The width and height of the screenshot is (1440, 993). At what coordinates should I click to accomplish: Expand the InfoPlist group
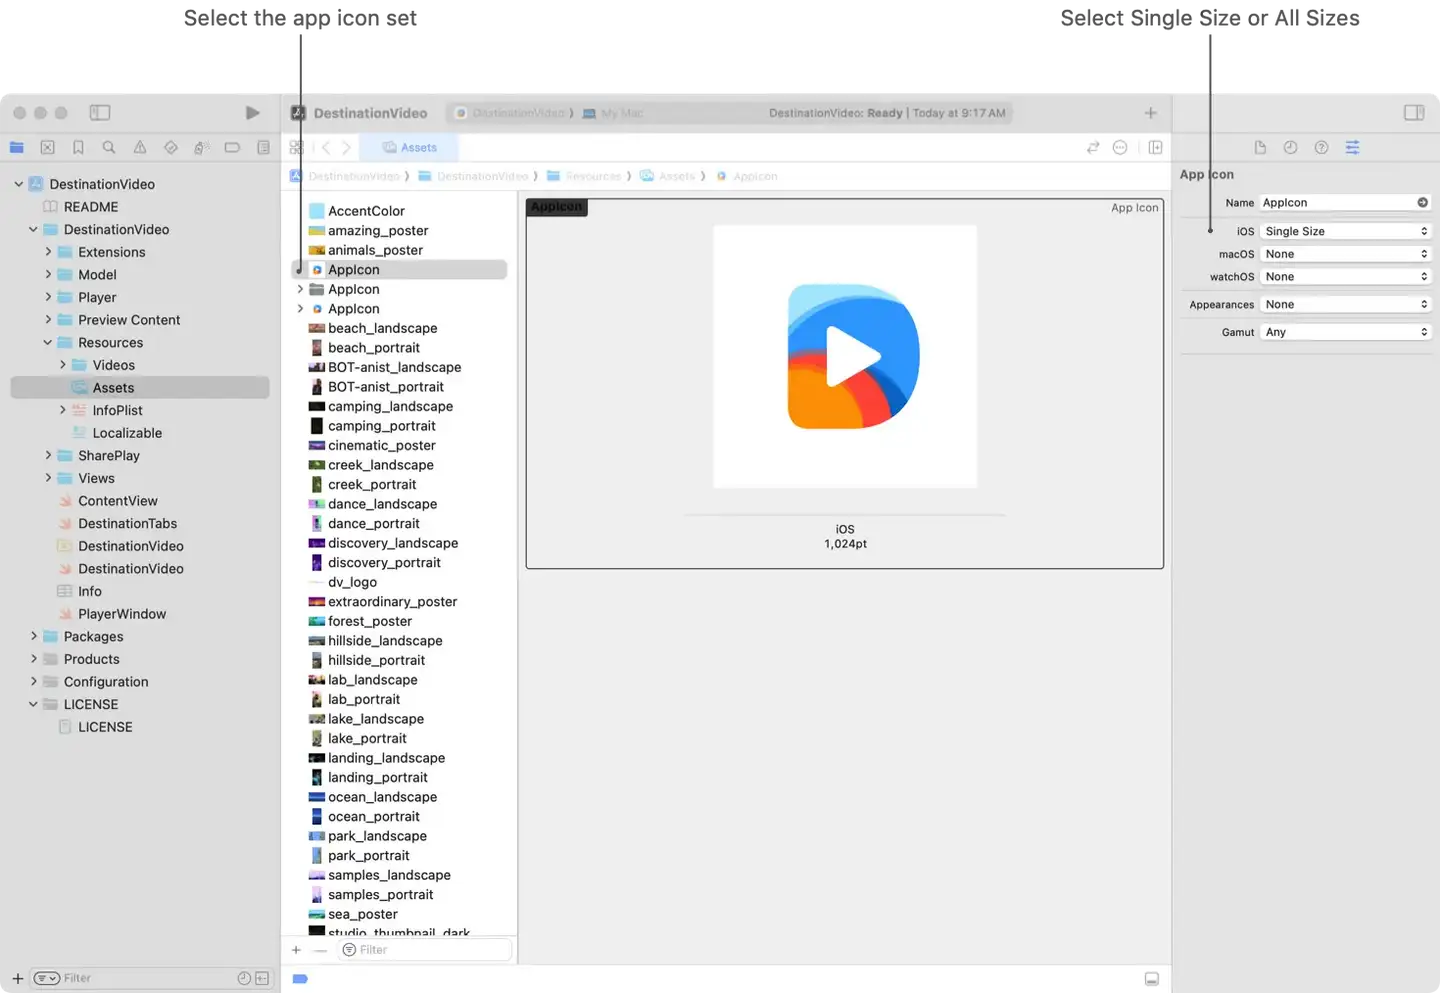62,410
